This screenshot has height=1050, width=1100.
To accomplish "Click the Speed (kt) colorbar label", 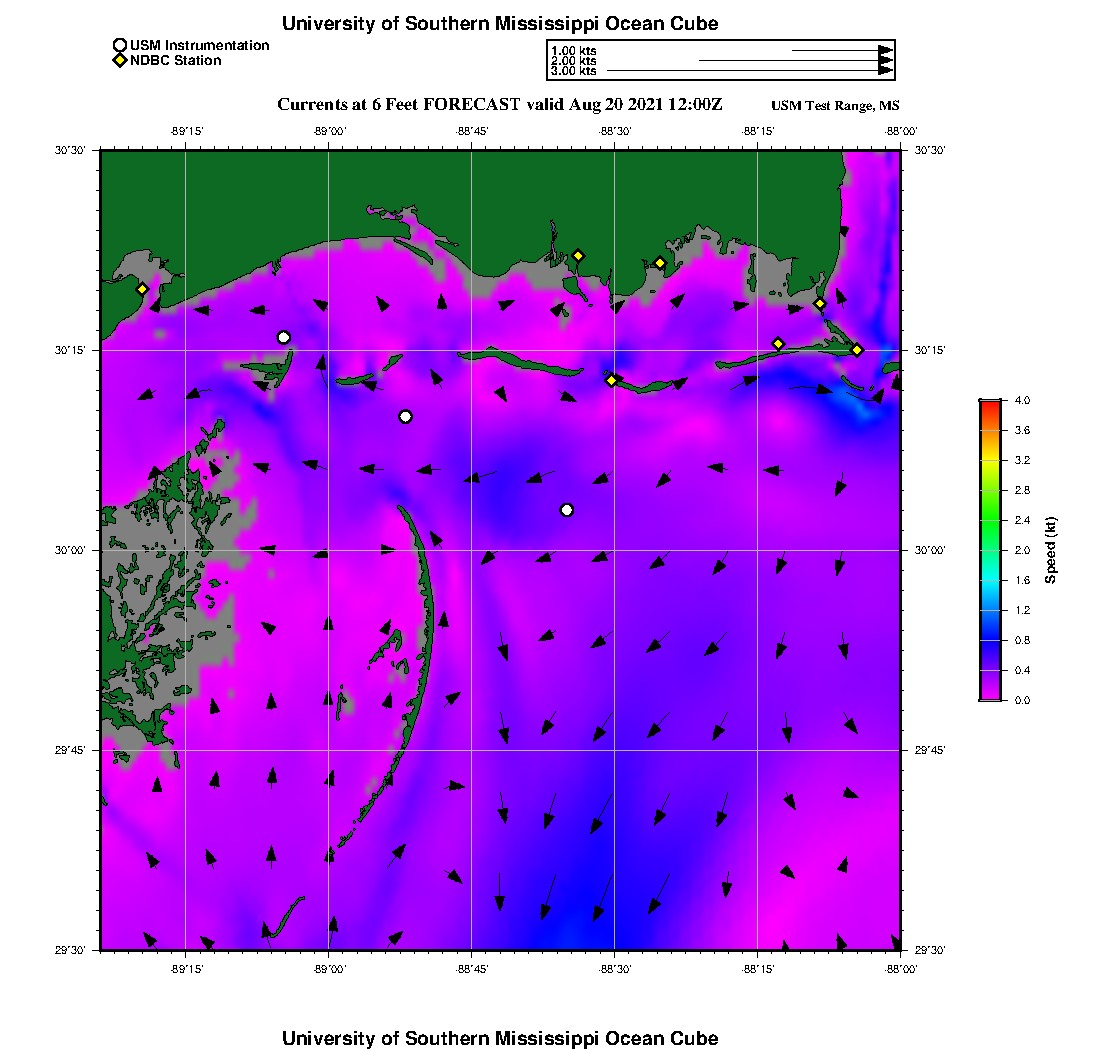I will click(1051, 550).
